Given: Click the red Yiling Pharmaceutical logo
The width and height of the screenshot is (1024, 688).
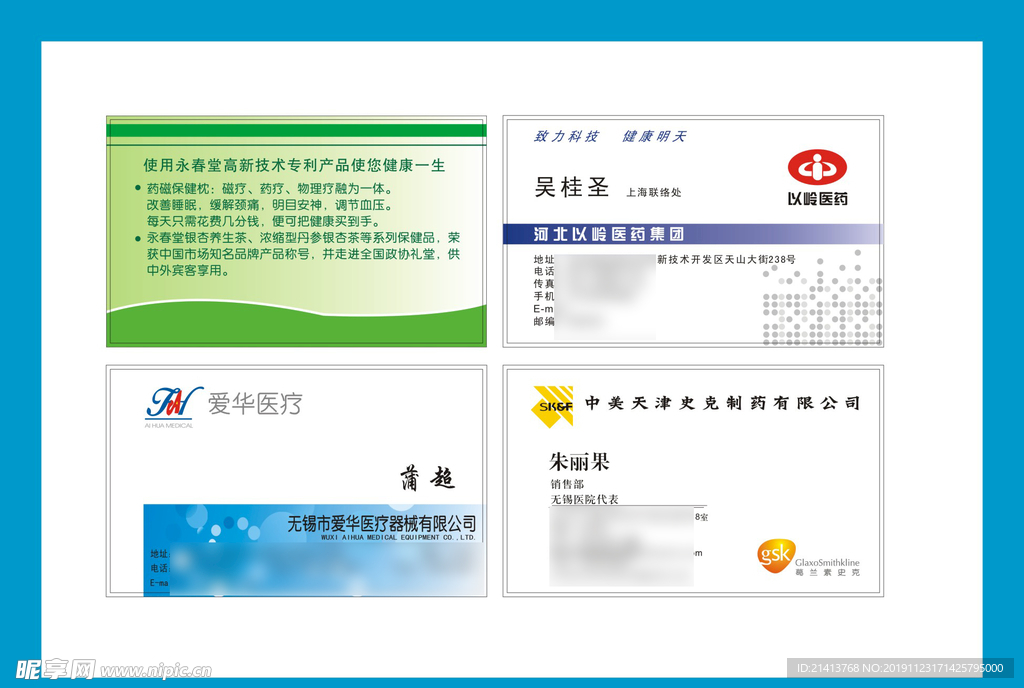Looking at the screenshot, I should tap(816, 167).
